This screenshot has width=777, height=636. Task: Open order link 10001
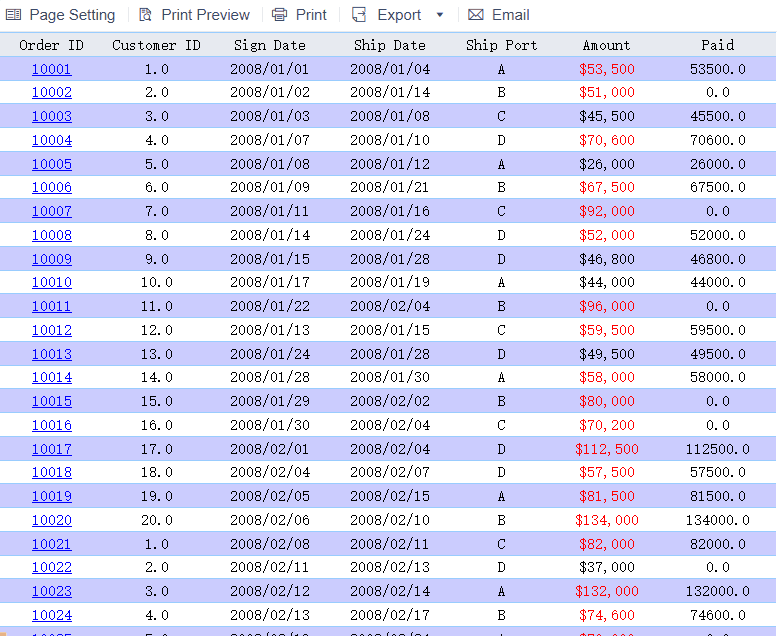(52, 69)
